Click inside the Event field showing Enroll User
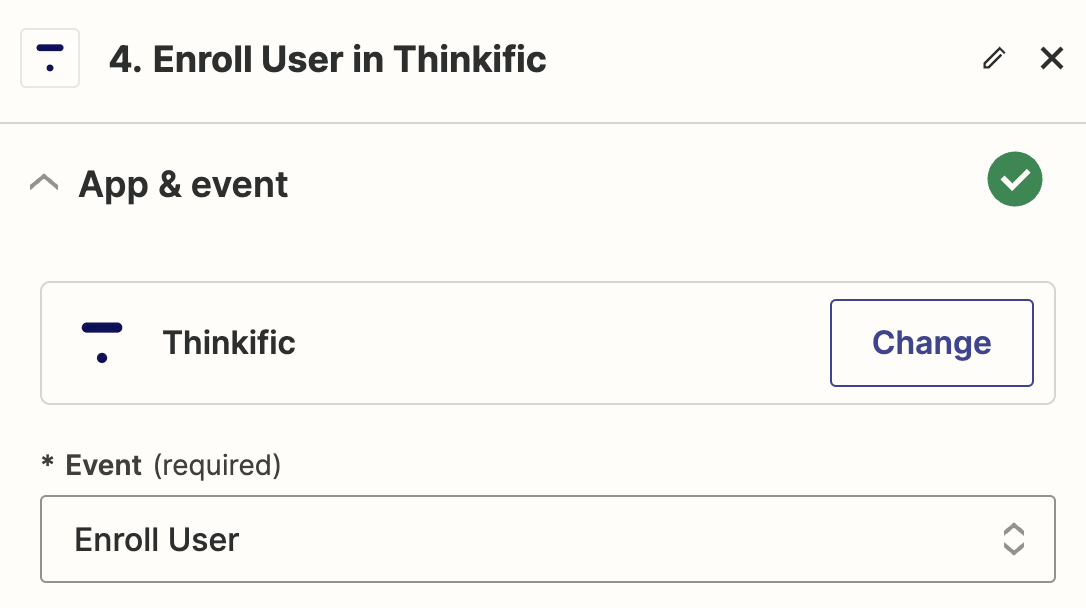 [x=400, y=539]
